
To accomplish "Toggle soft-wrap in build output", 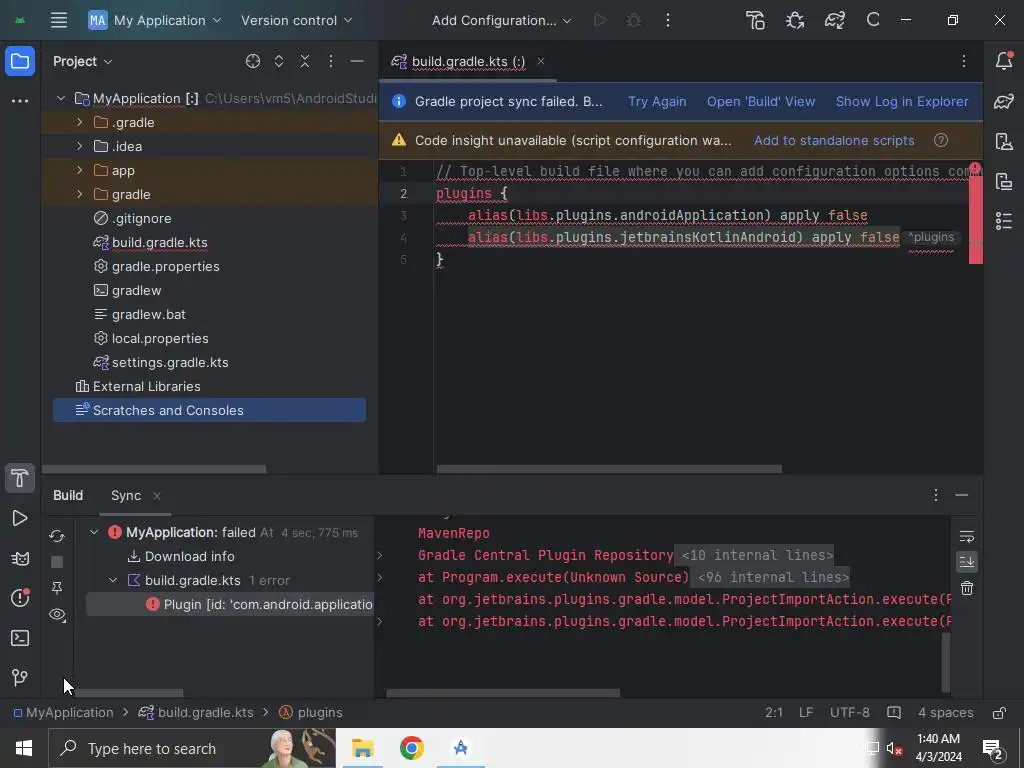I will (967, 537).
